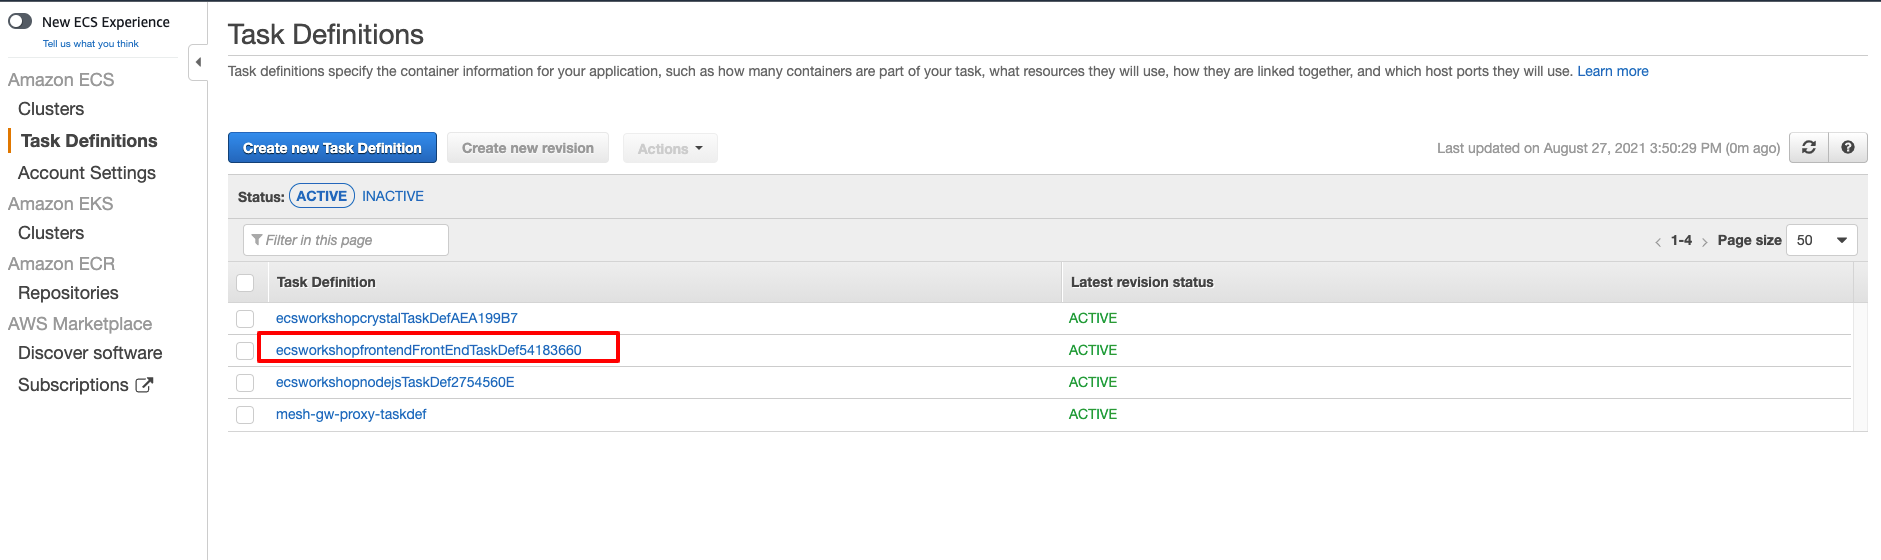Screen dimensions: 1881x560
Task: Open Repositories under Amazon ECR
Action: pyautogui.click(x=68, y=293)
